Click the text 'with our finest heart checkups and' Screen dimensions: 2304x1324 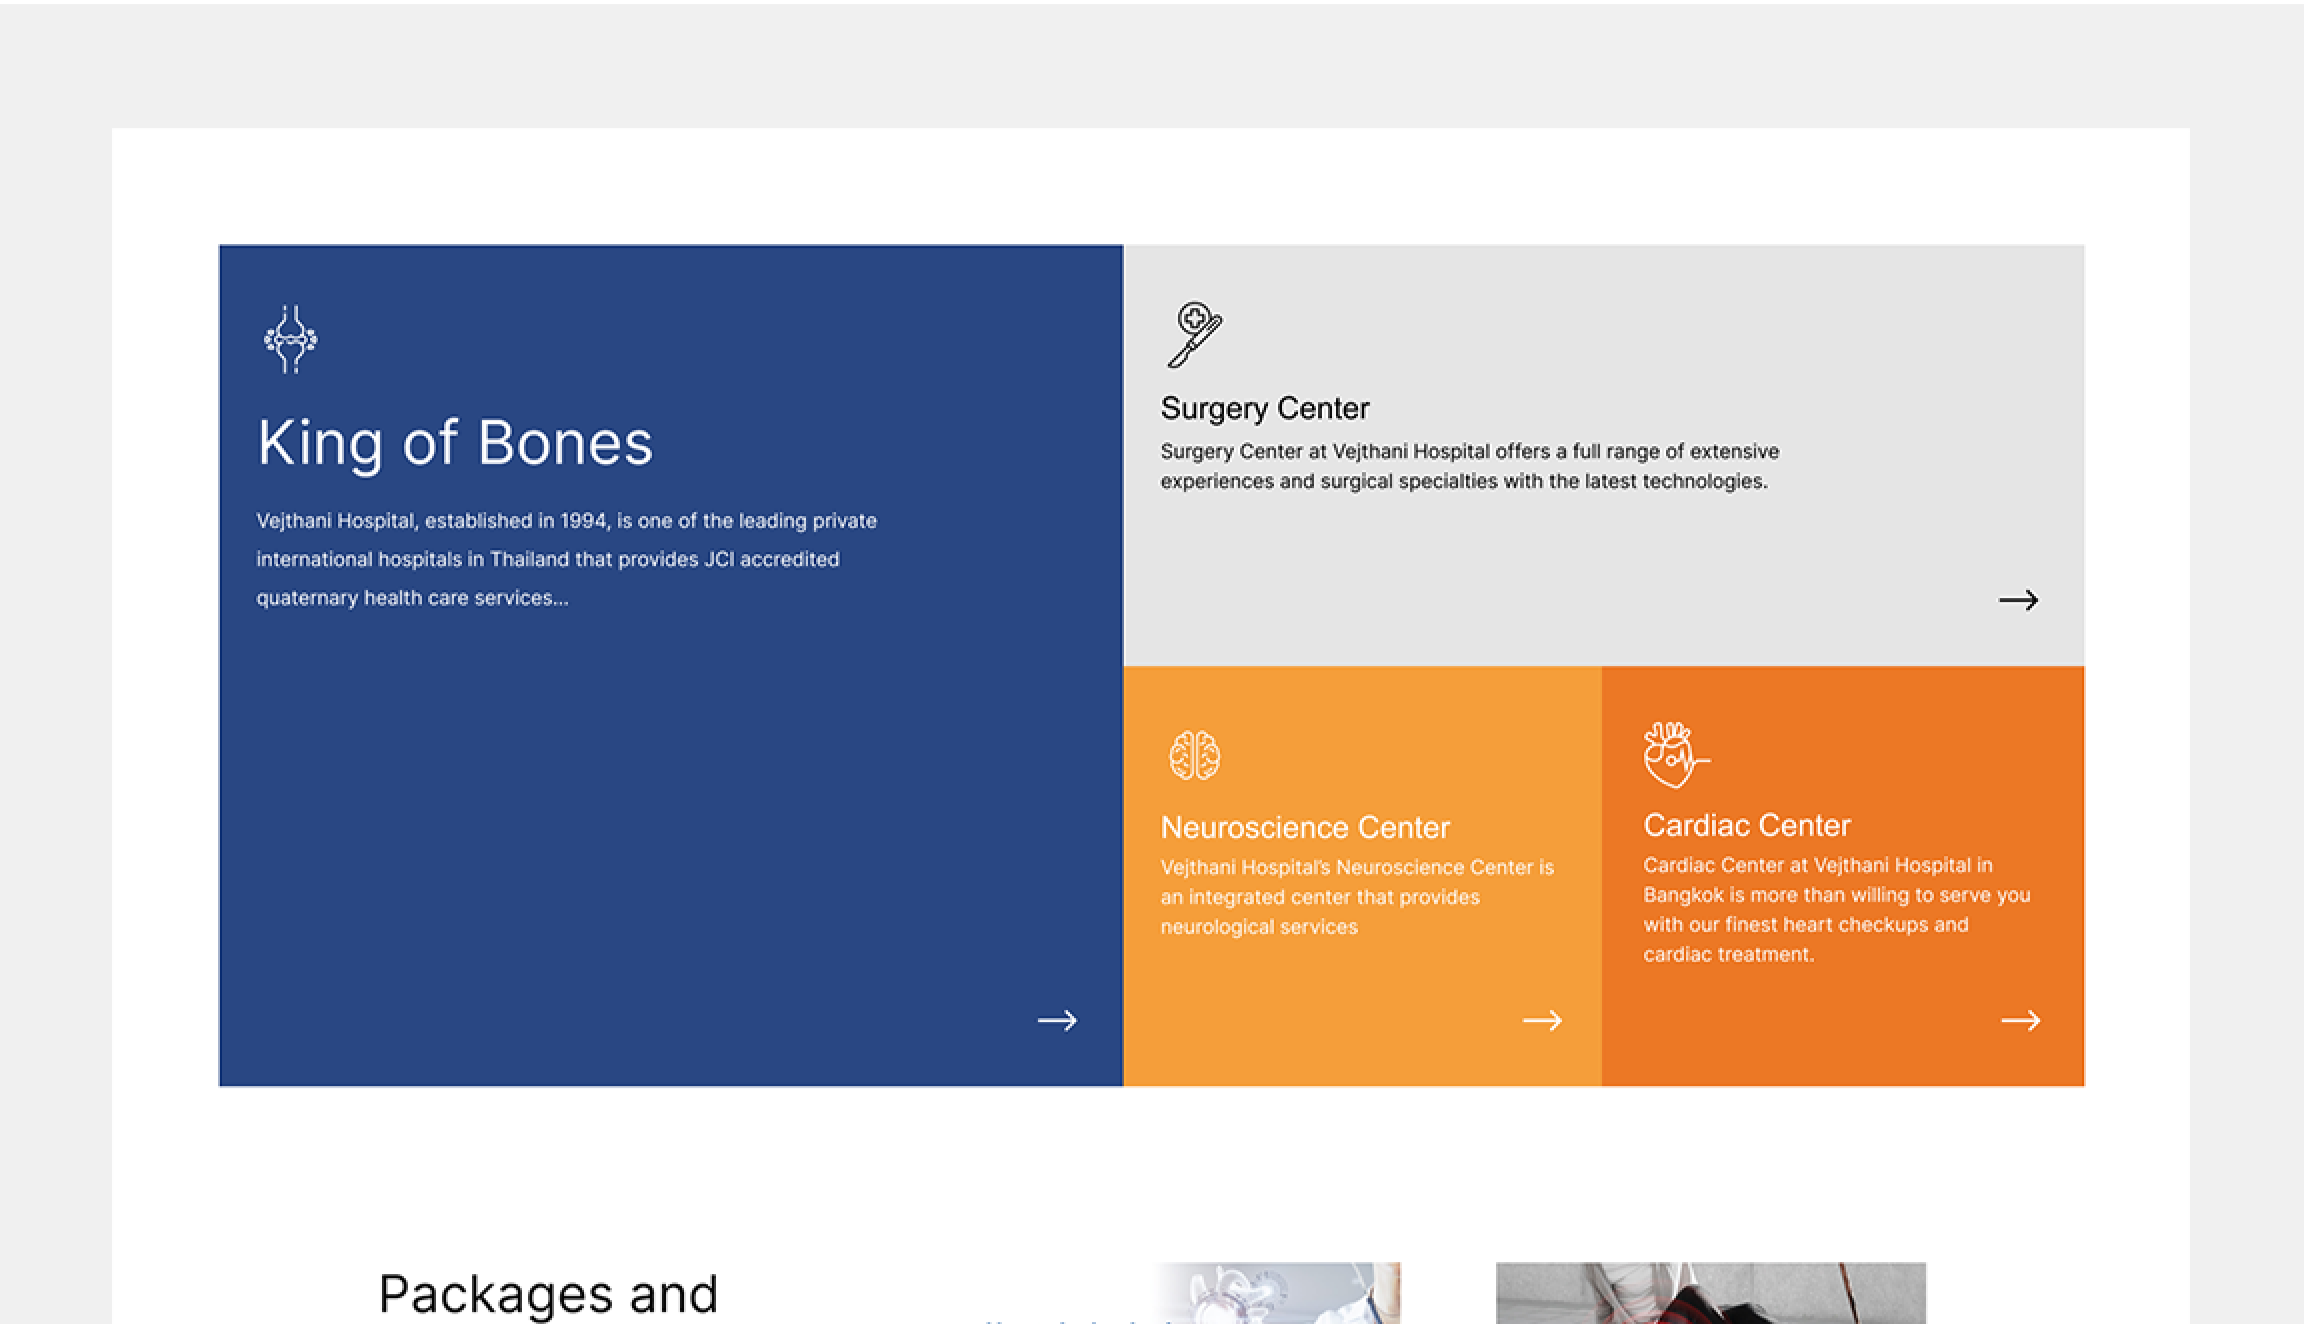pyautogui.click(x=1805, y=924)
